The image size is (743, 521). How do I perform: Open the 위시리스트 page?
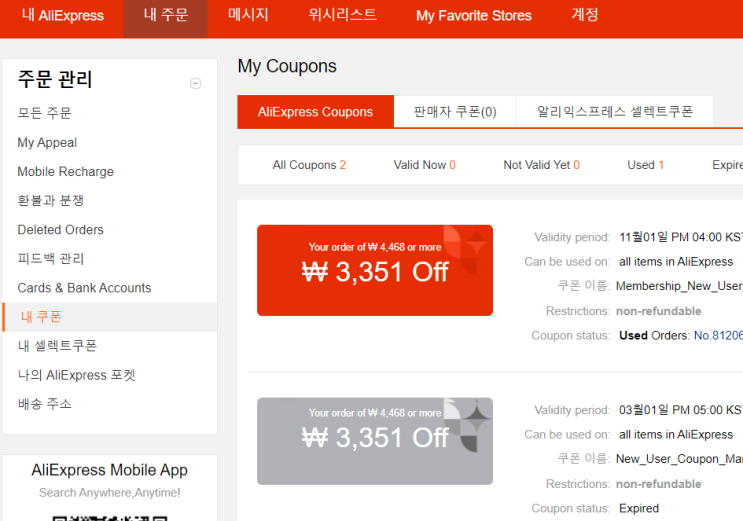pyautogui.click(x=343, y=15)
